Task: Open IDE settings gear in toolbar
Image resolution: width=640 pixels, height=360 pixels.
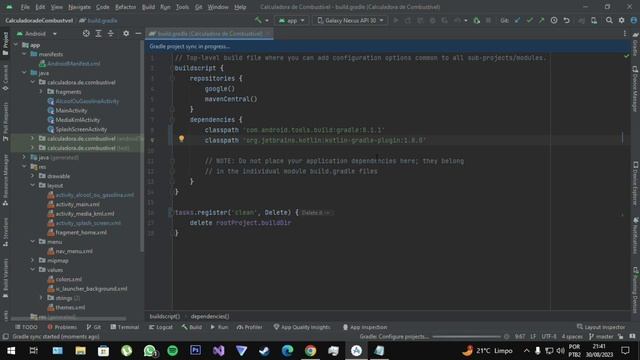Action: (x=621, y=20)
